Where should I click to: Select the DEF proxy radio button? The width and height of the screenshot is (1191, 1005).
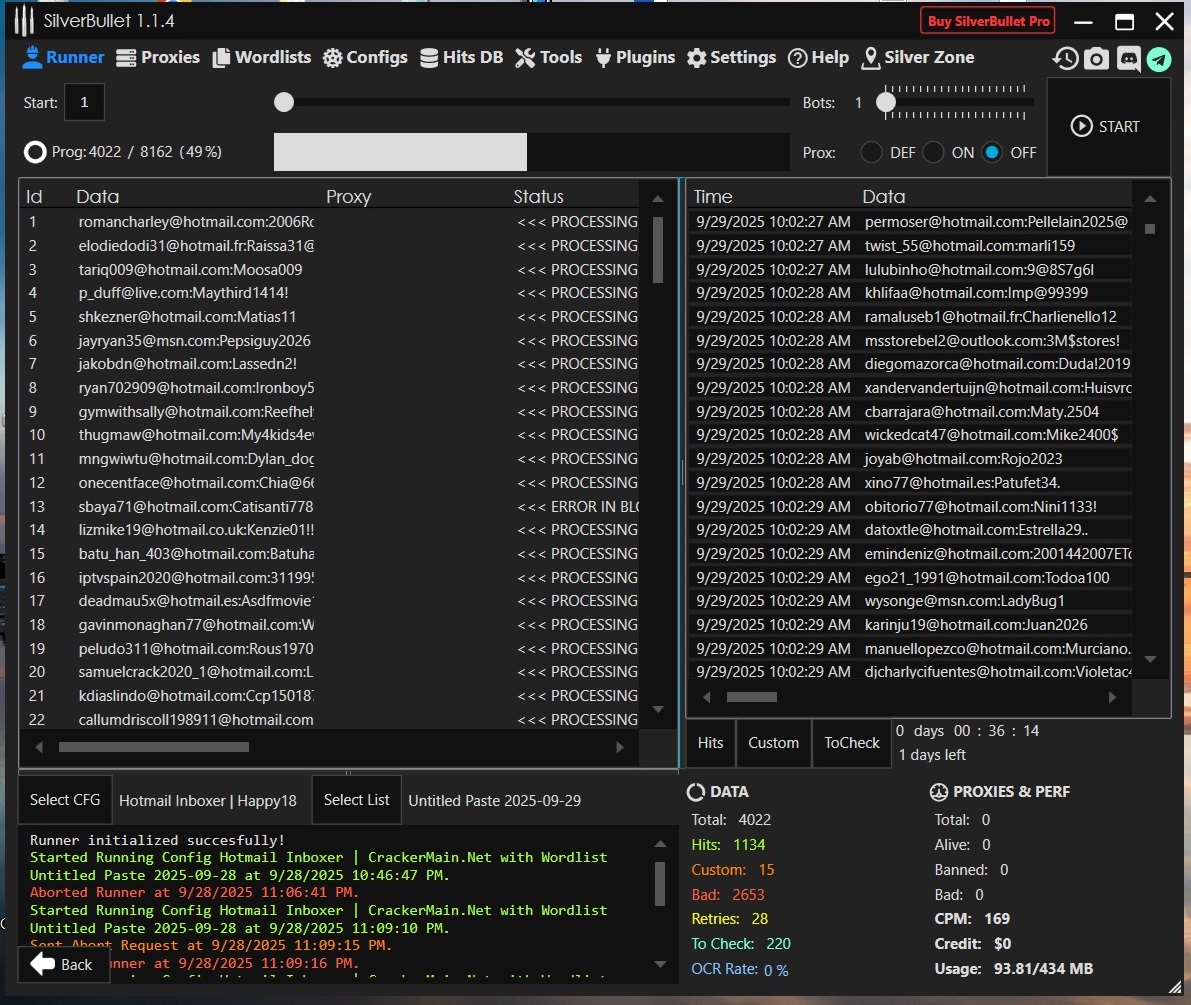click(872, 153)
